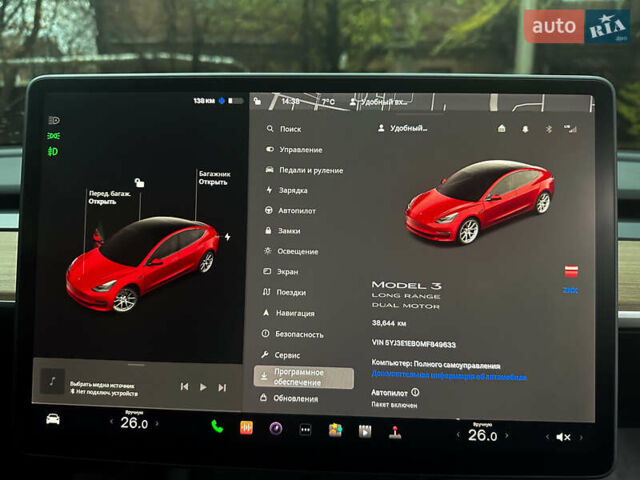Open the Безопасность safety settings
The width and height of the screenshot is (640, 480).
click(x=292, y=334)
